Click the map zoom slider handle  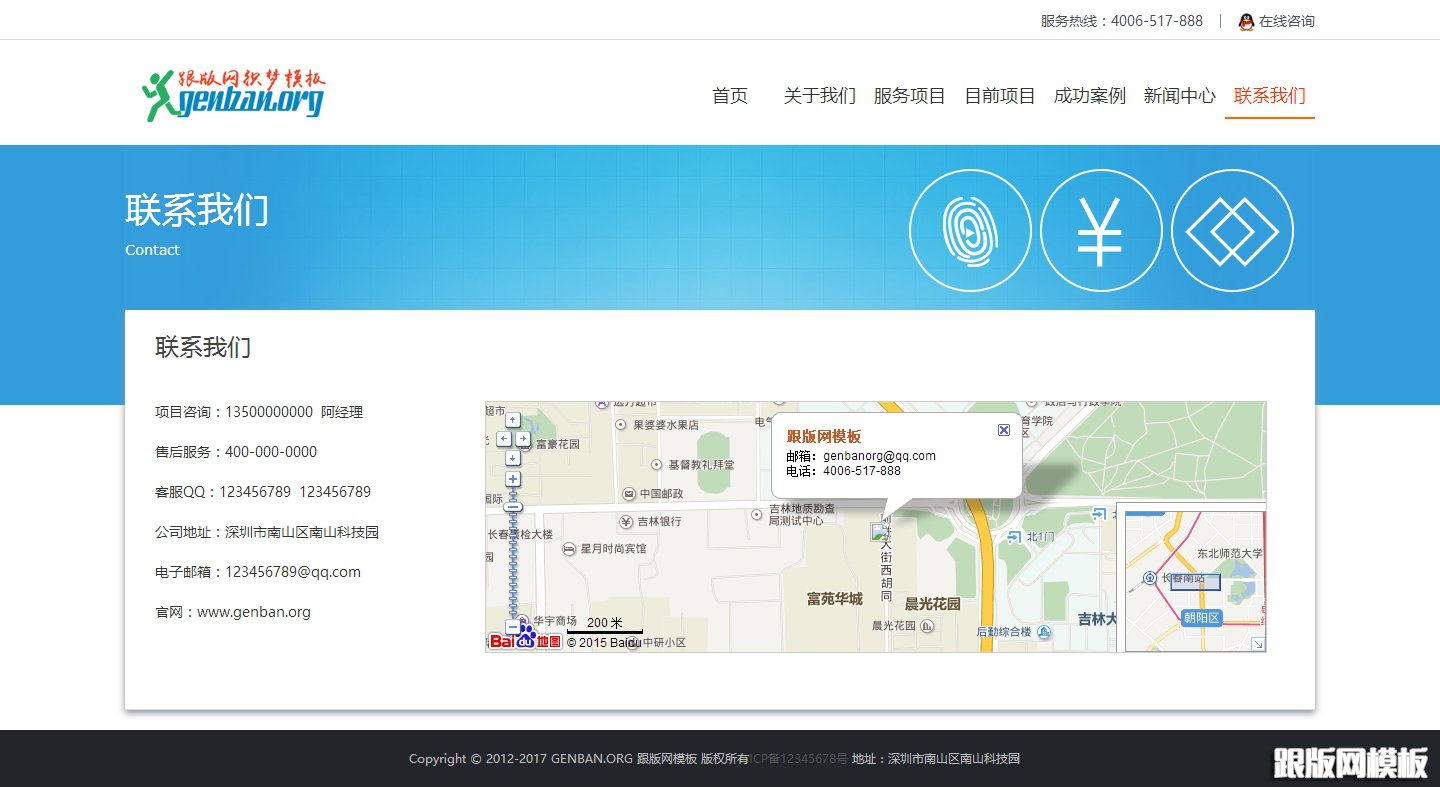click(512, 506)
